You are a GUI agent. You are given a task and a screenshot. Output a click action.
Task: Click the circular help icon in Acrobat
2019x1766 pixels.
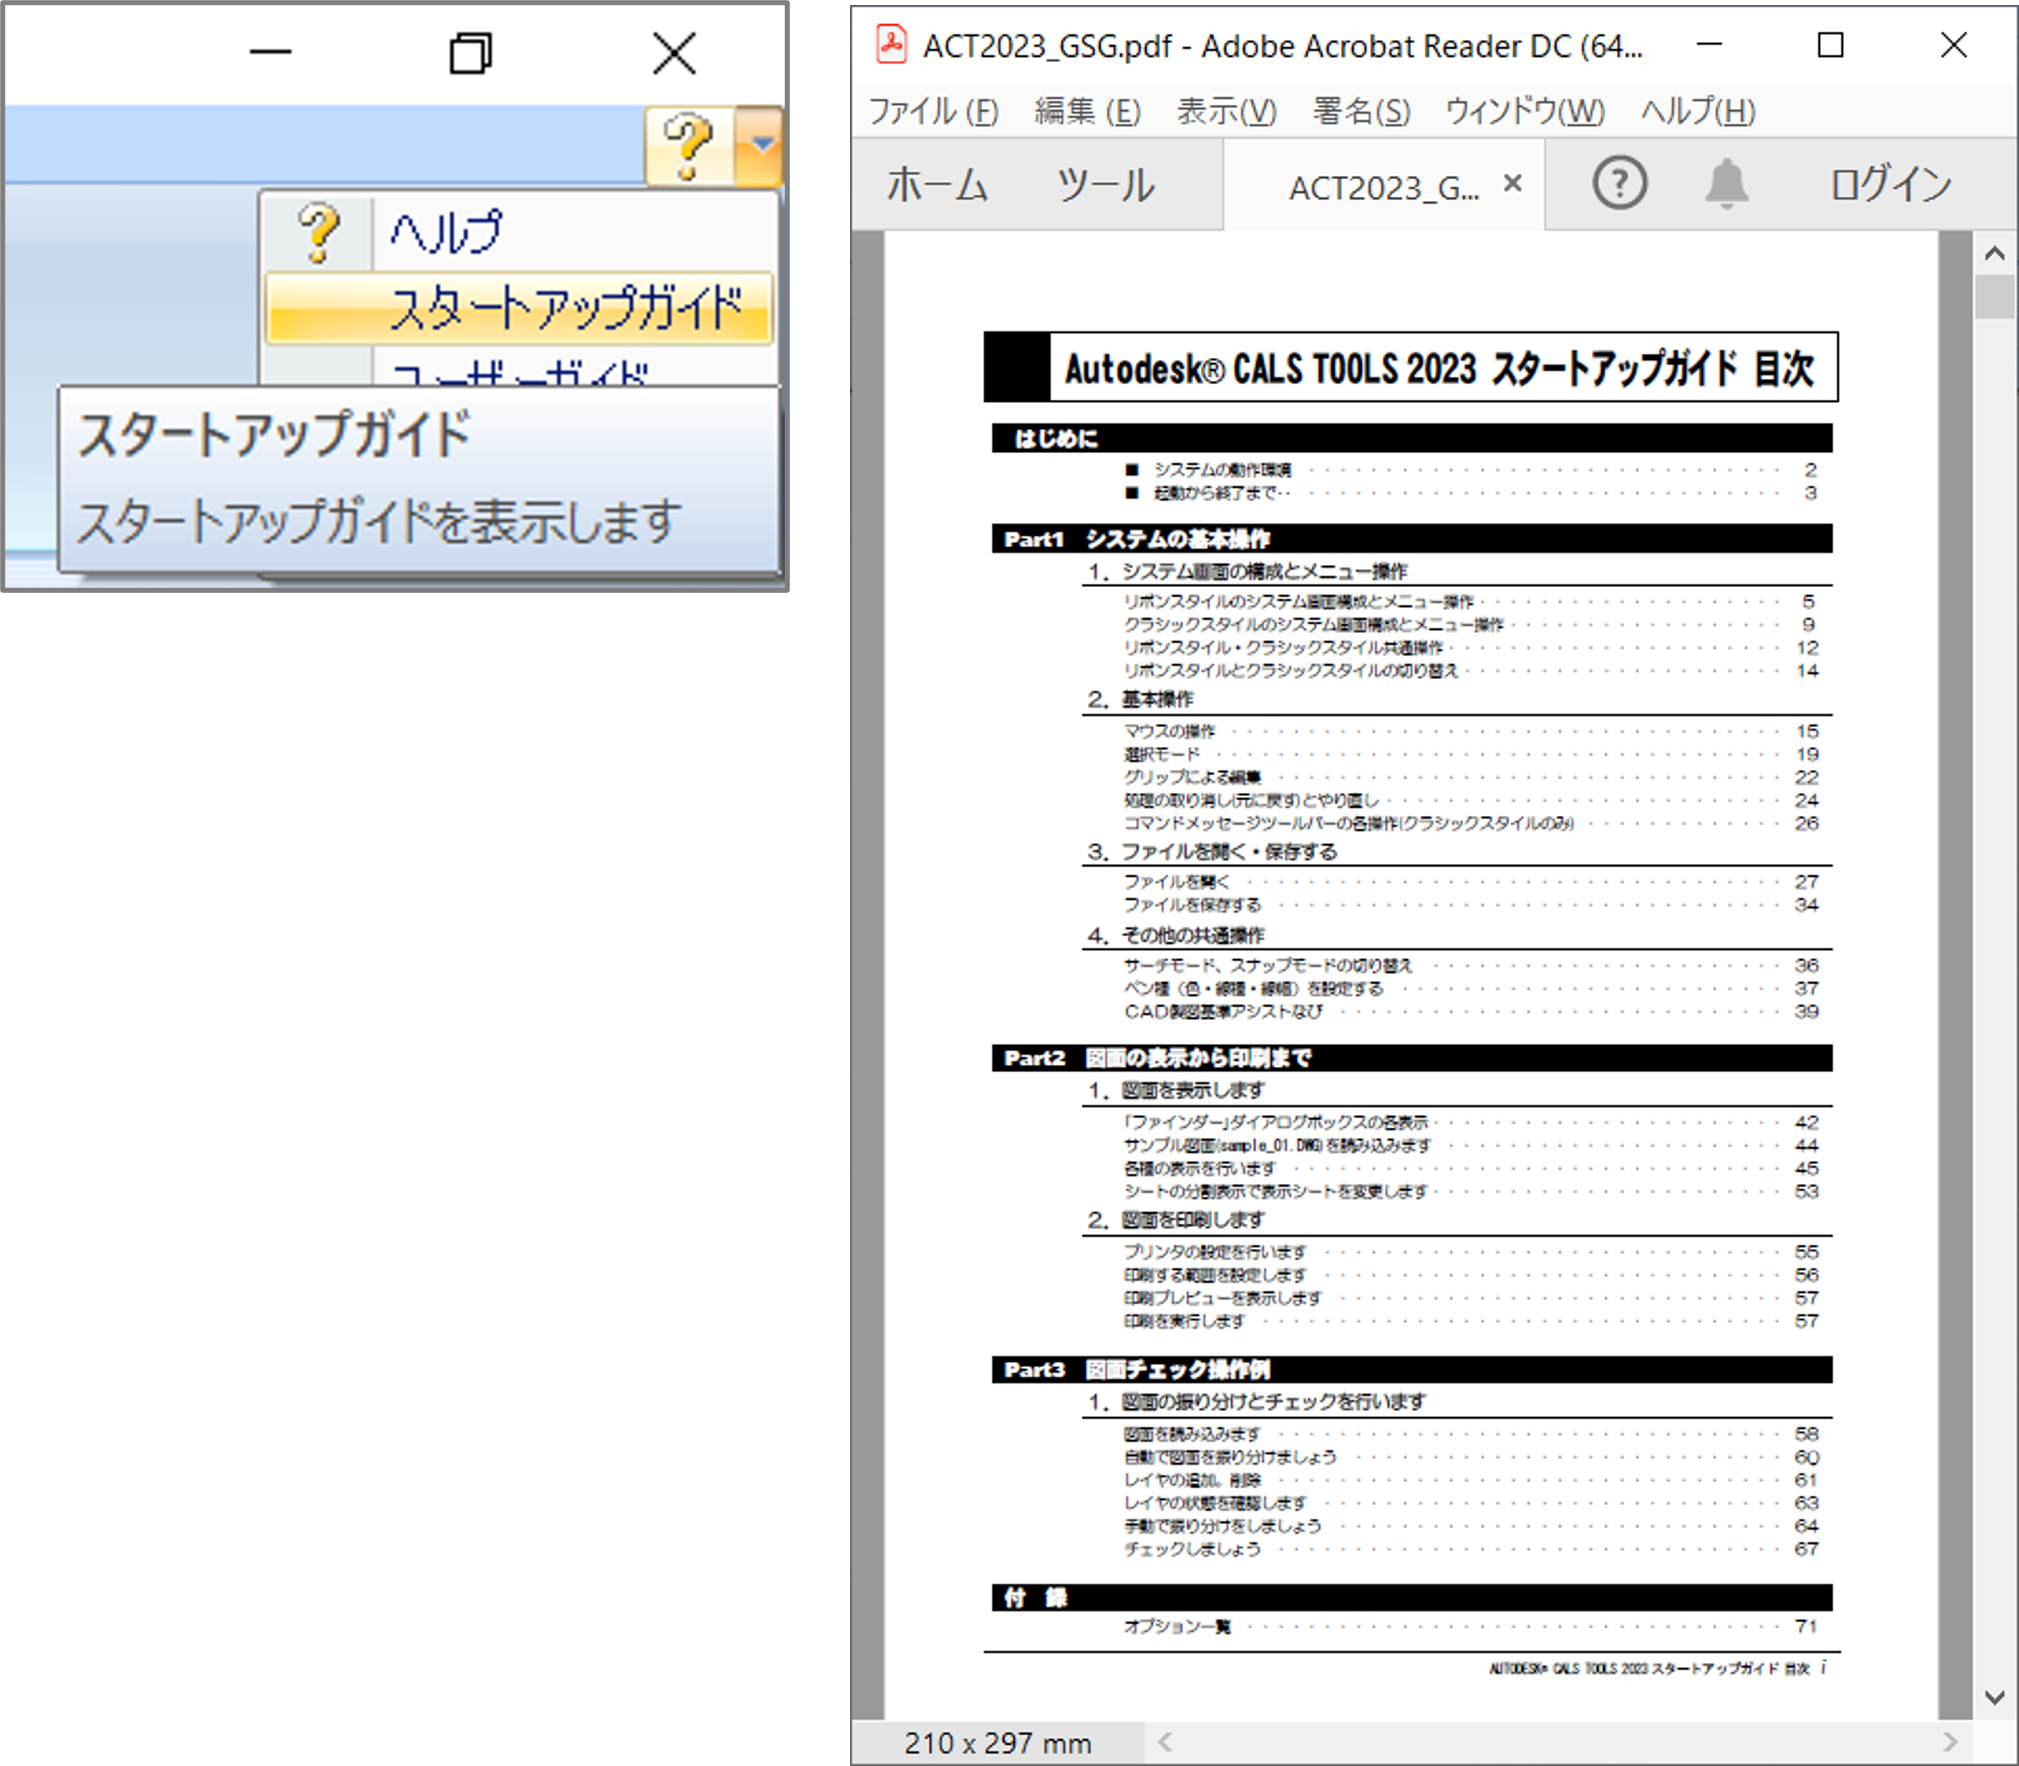click(x=1619, y=183)
